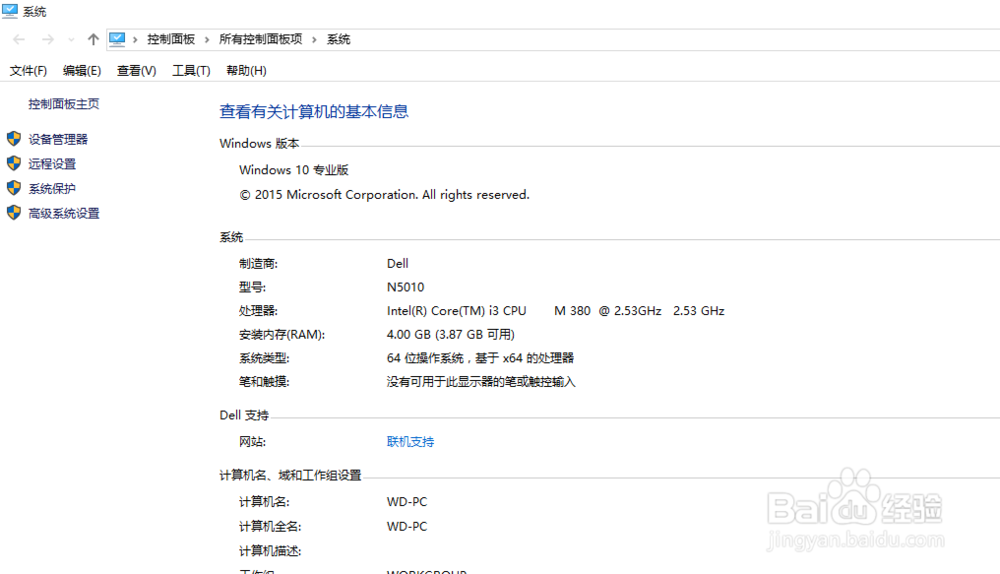Select the 系统 breadcrumb item

tap(339, 40)
